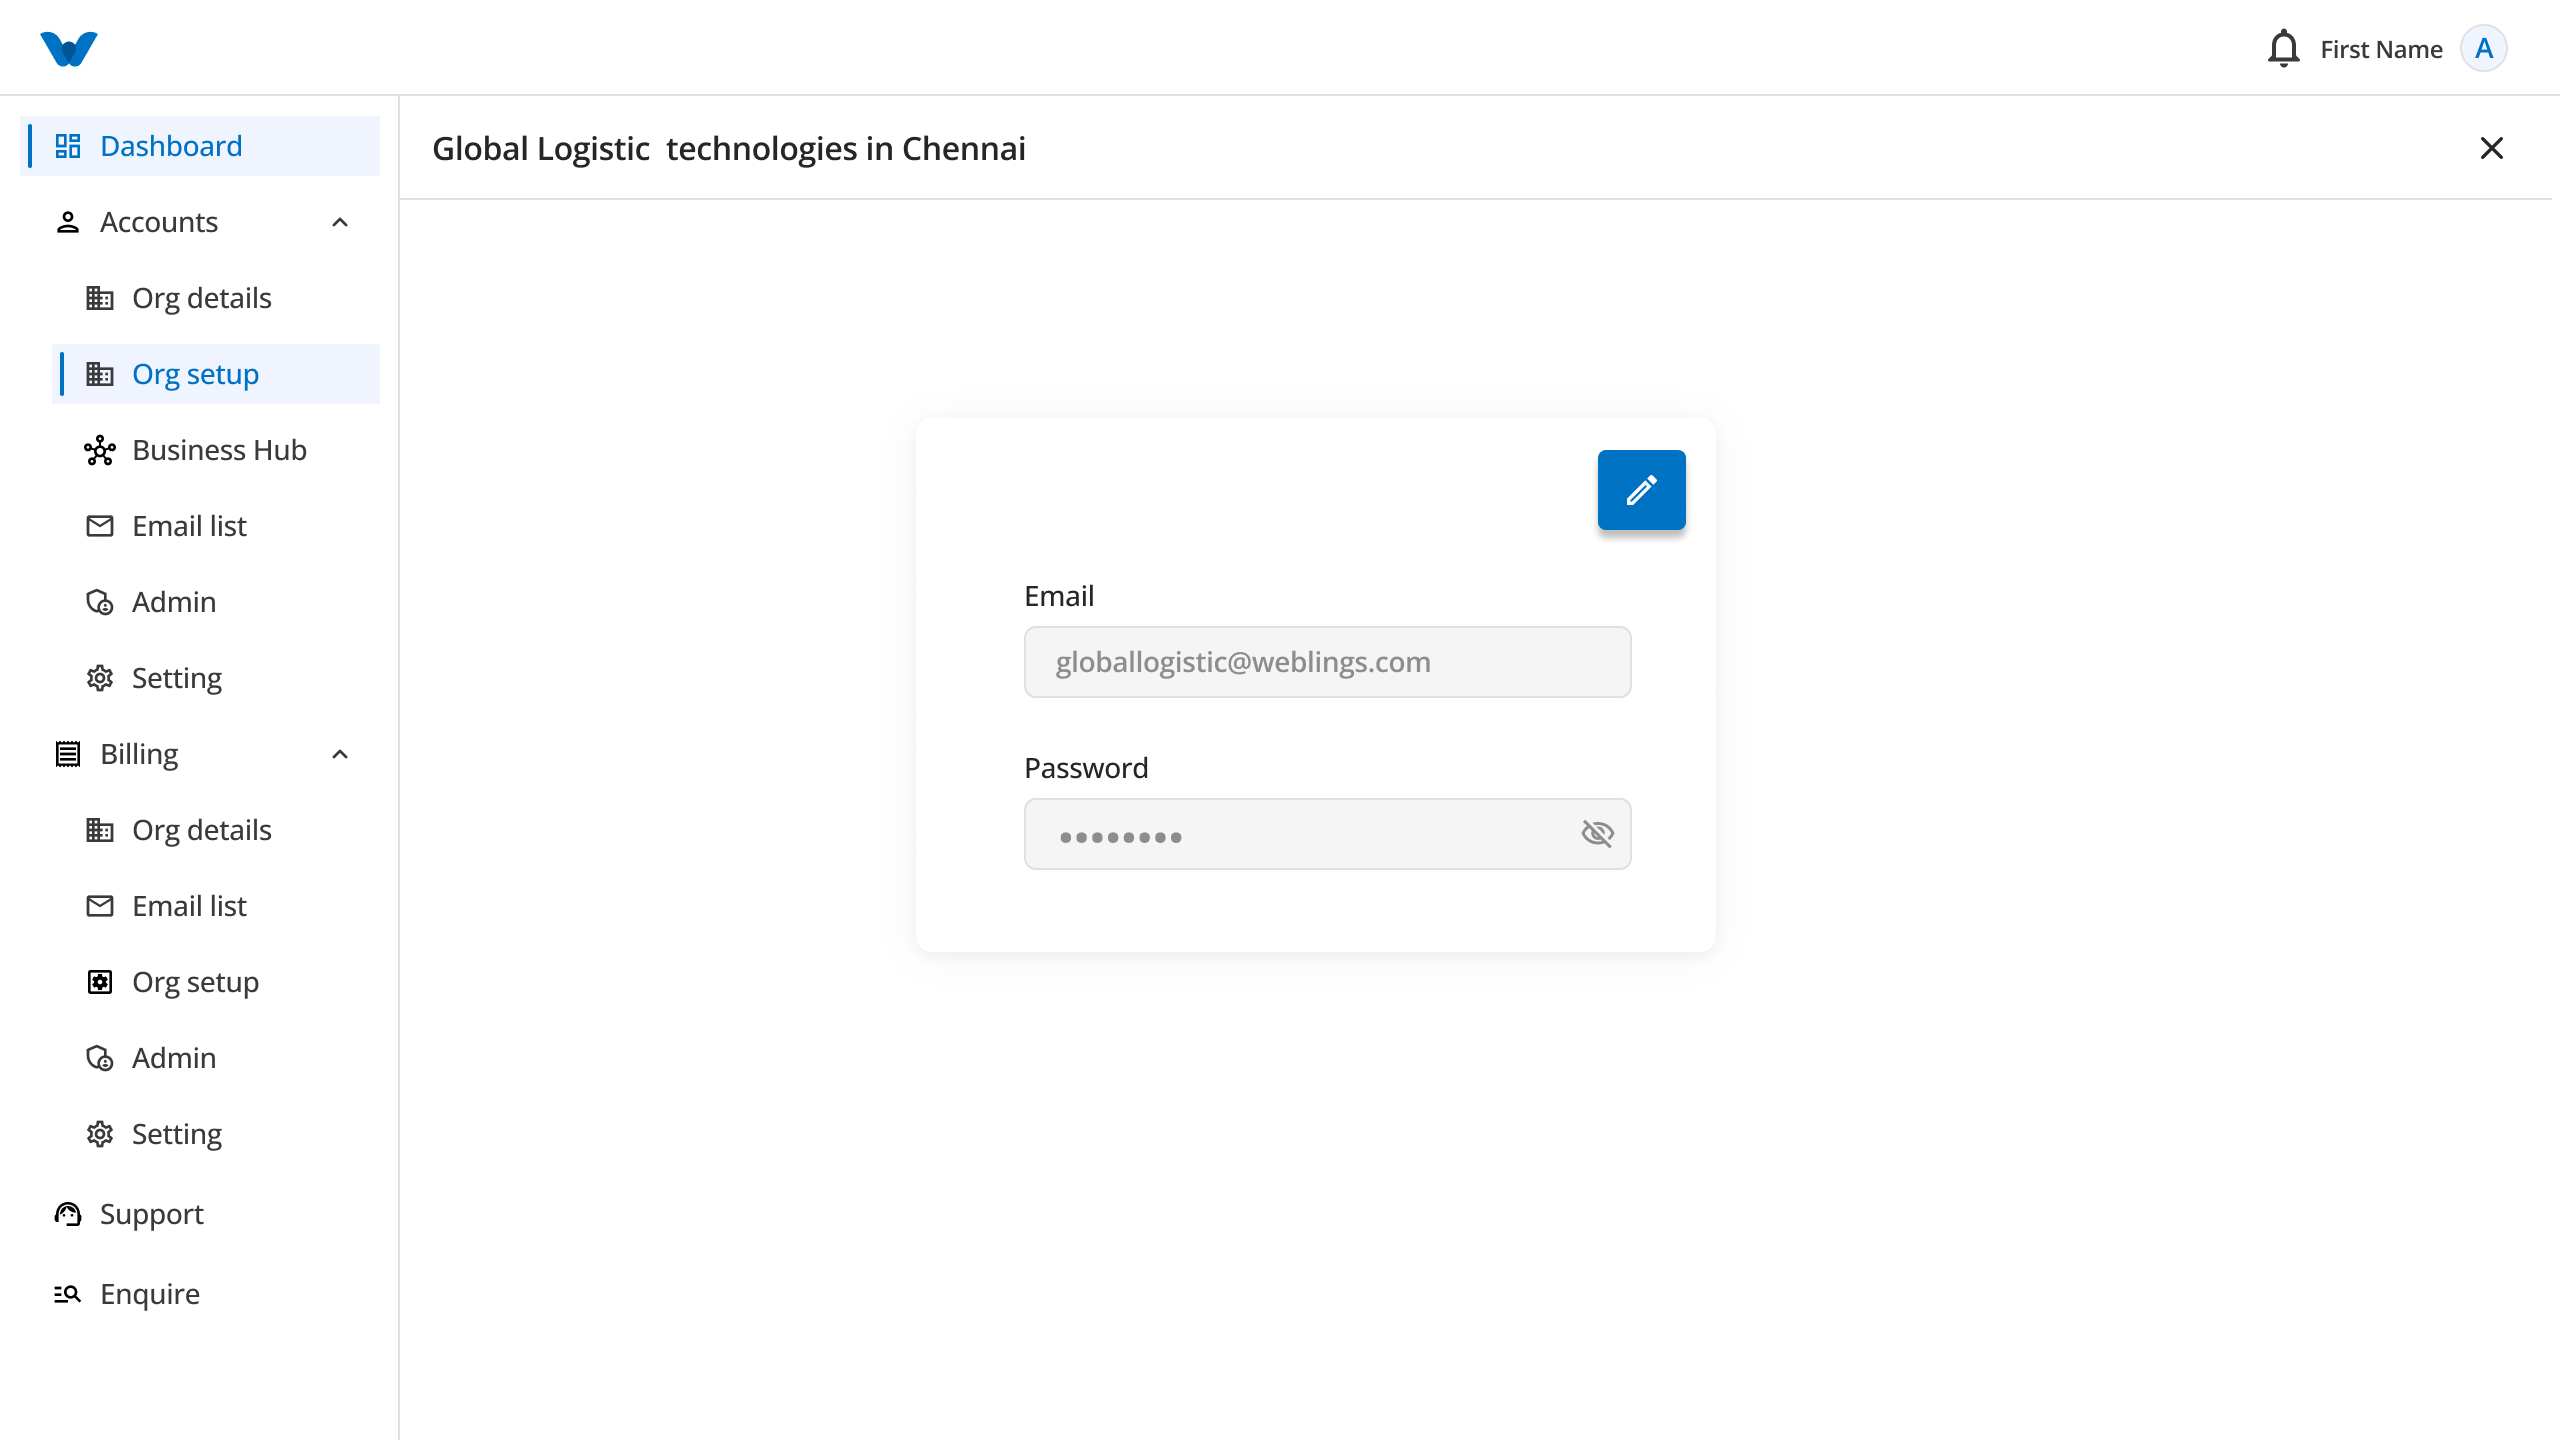Click the Dashboard grid icon

(68, 146)
